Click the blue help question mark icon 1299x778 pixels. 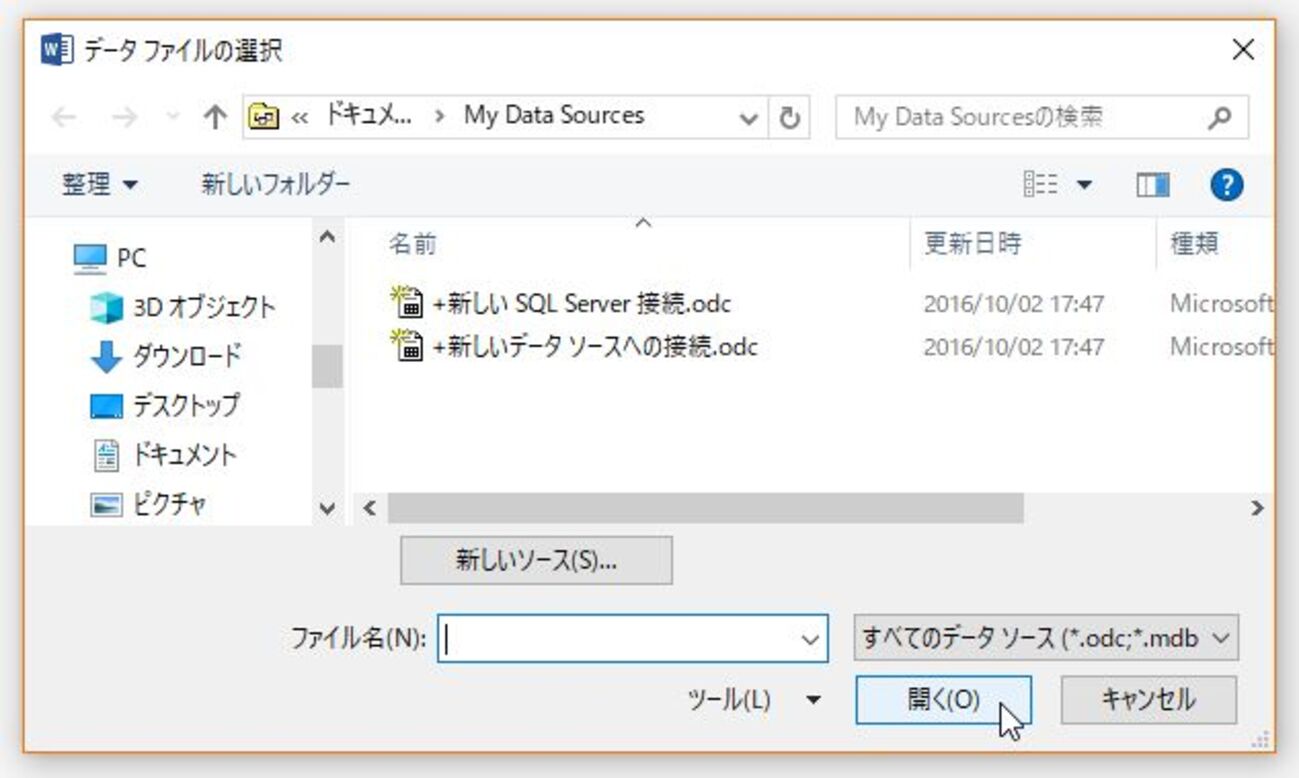(x=1226, y=185)
